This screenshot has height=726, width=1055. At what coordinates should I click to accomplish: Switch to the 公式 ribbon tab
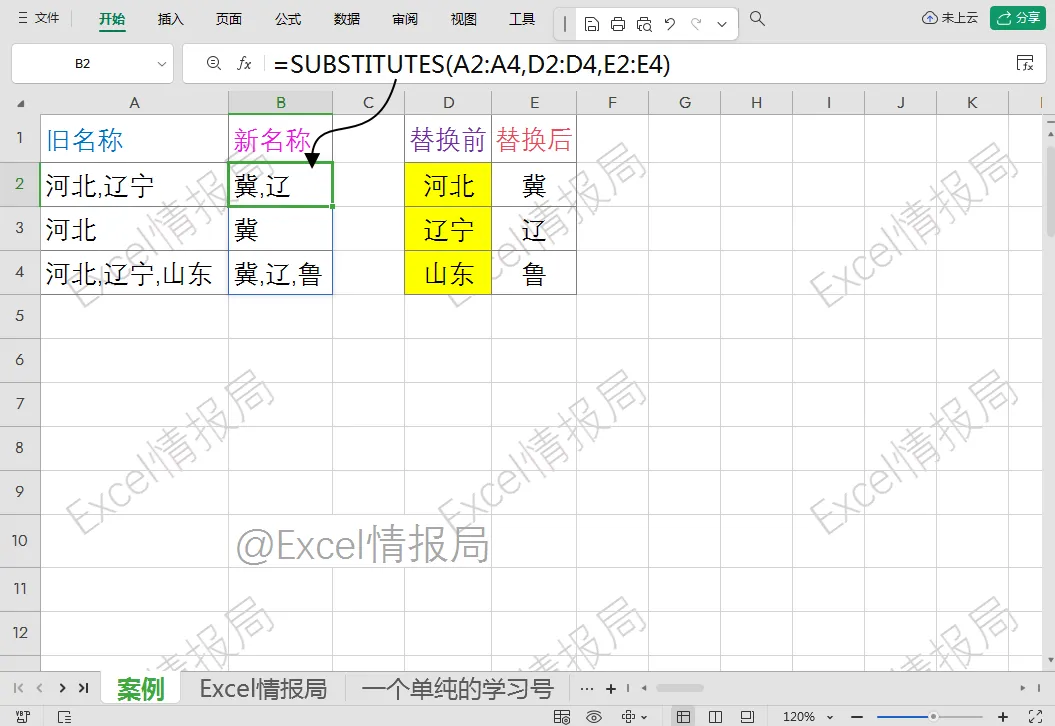click(288, 19)
